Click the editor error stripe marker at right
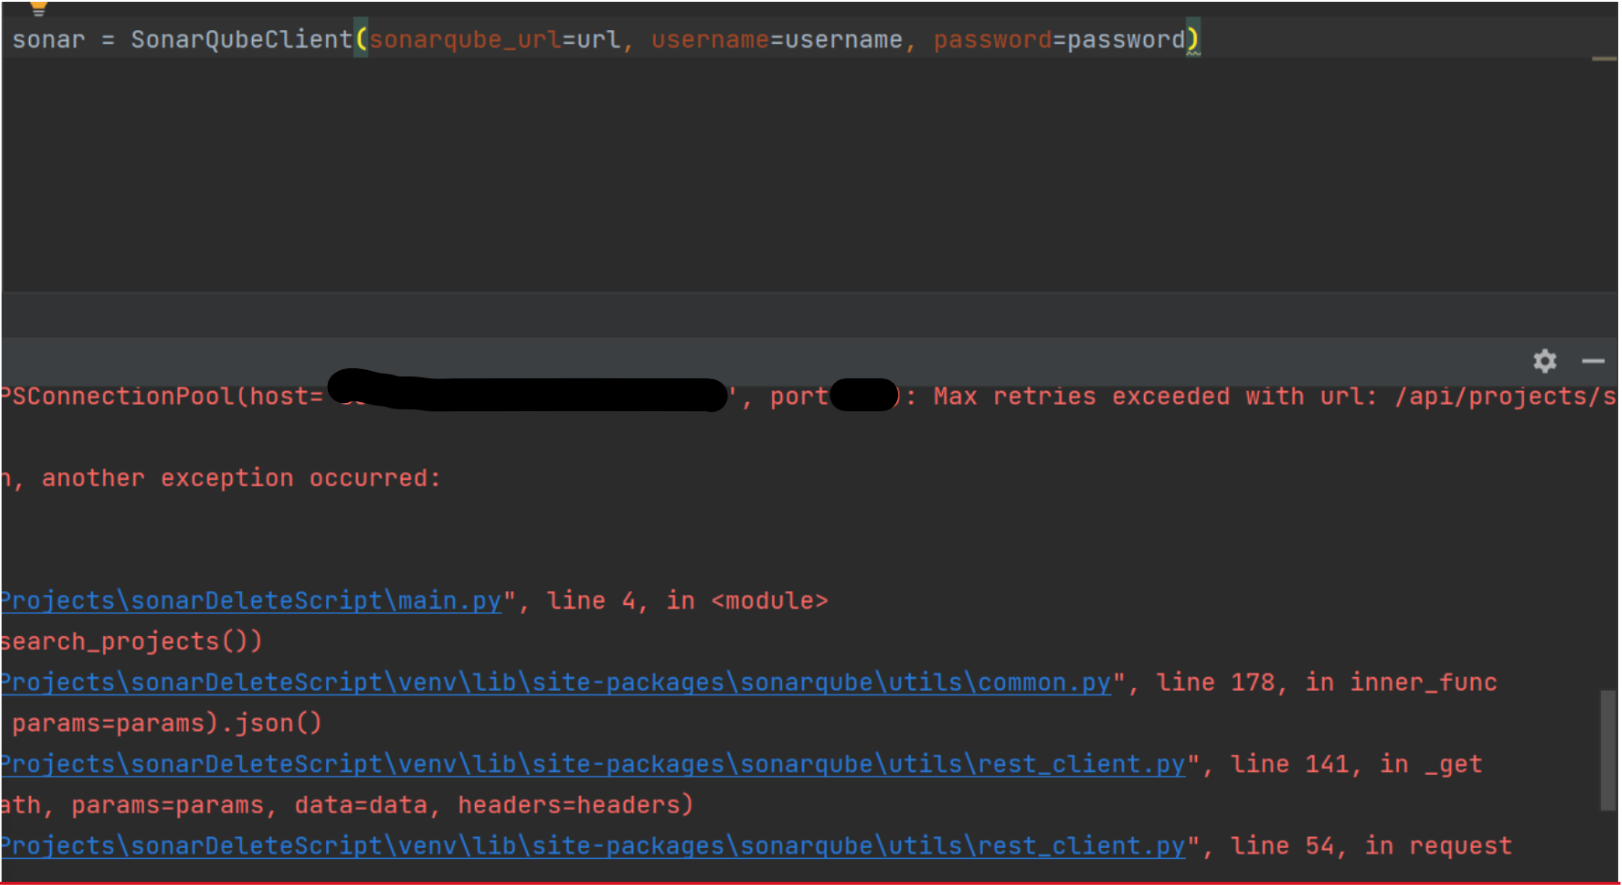 coord(1604,59)
